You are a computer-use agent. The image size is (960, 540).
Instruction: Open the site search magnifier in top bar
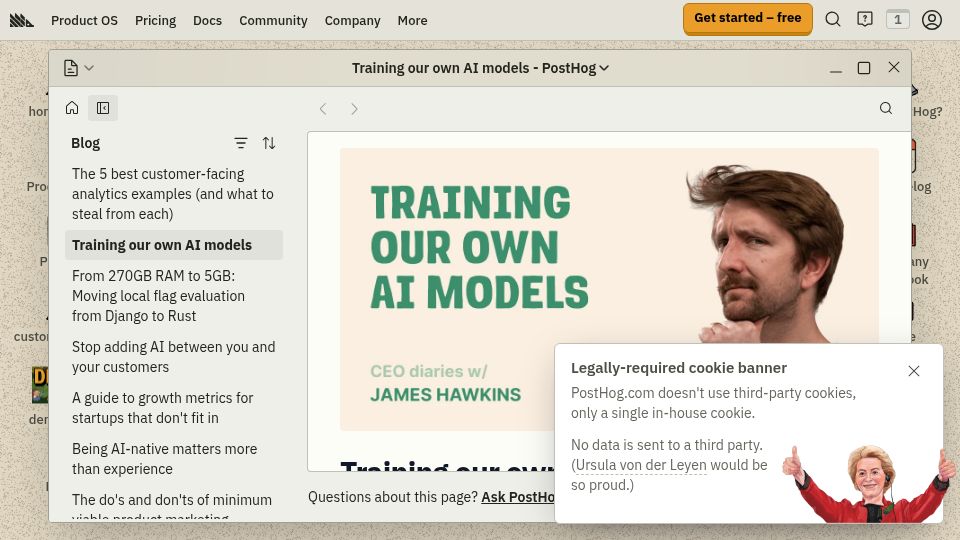[x=833, y=20]
